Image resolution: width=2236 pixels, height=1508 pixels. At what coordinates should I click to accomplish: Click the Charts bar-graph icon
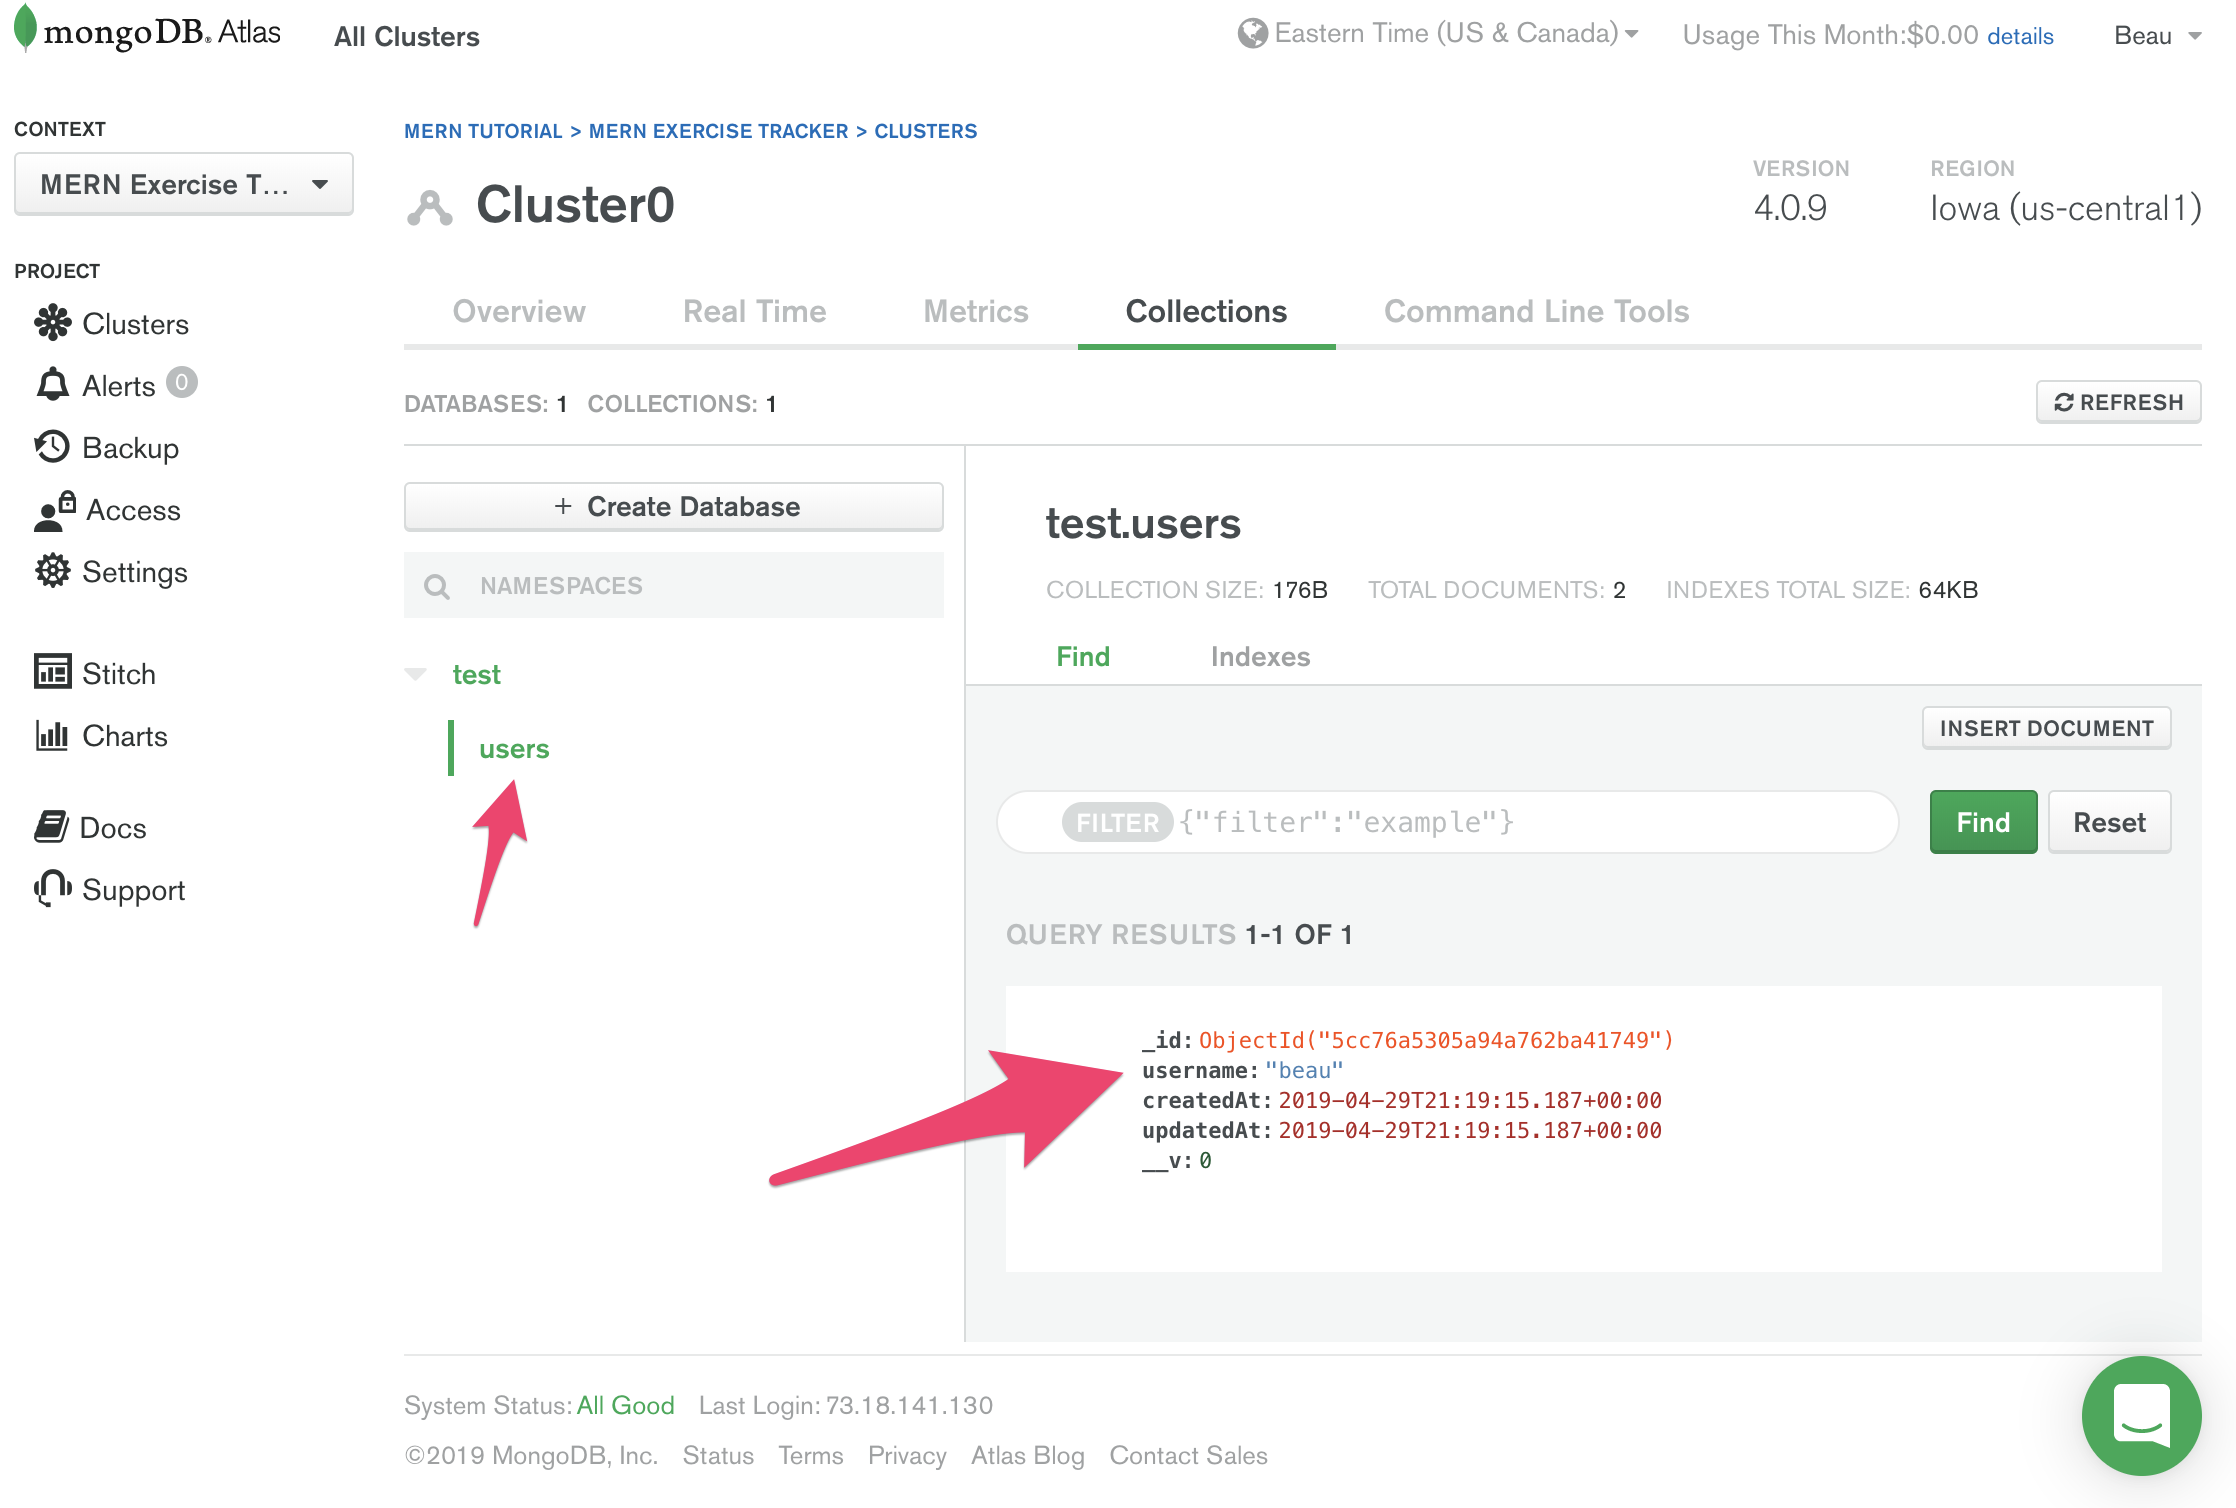pos(52,736)
